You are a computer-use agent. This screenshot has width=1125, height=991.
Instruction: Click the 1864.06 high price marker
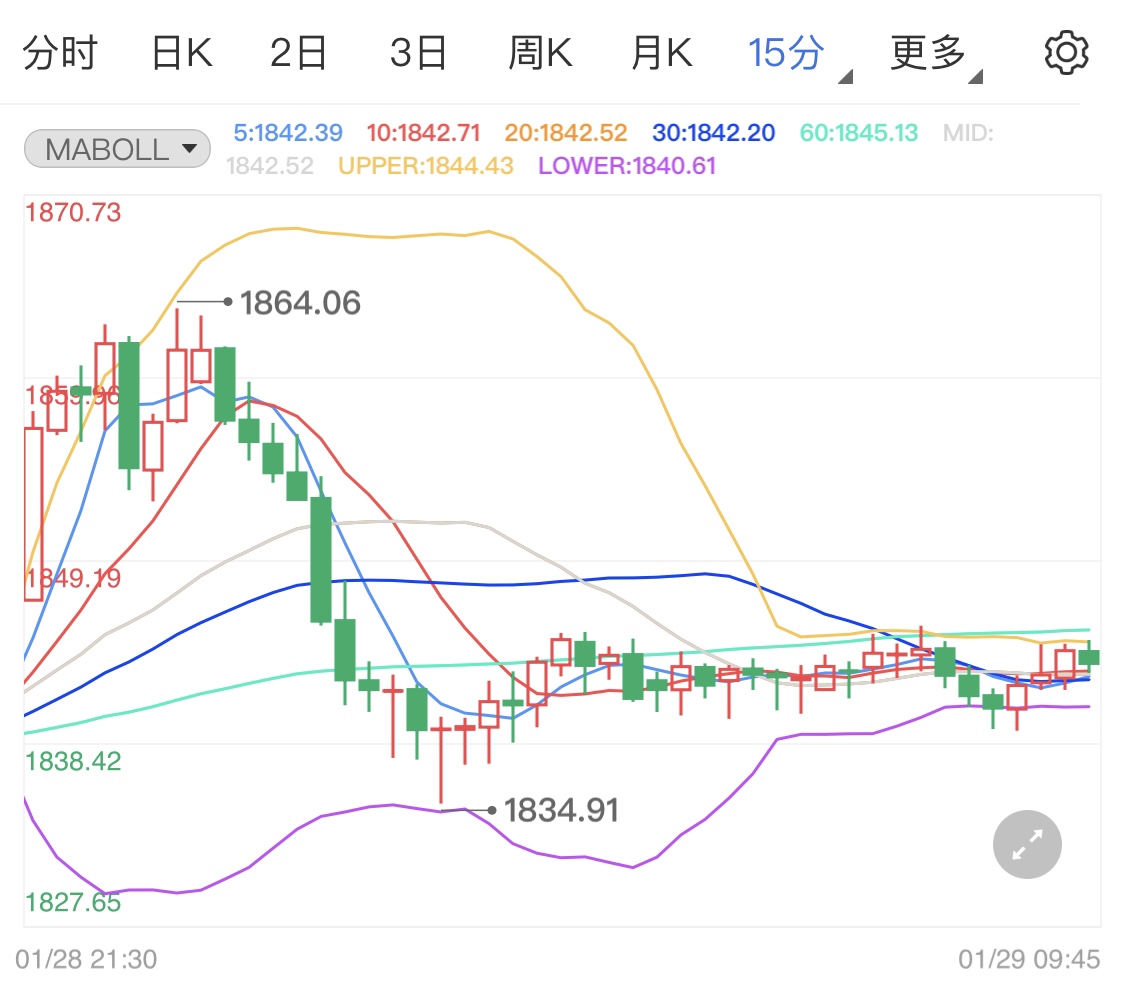299,303
